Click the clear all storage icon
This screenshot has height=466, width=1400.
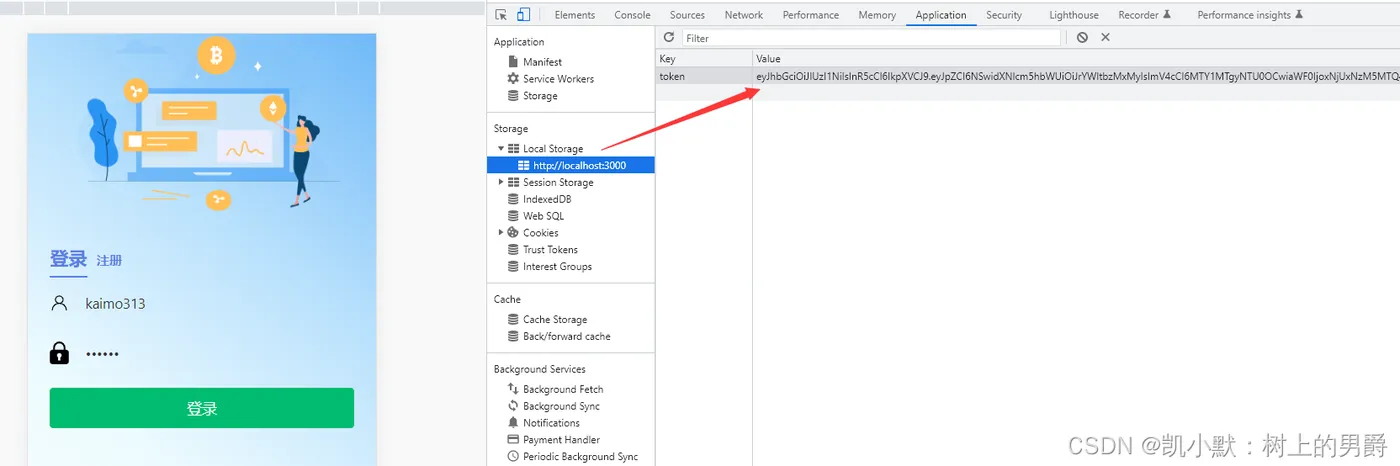click(x=1082, y=38)
